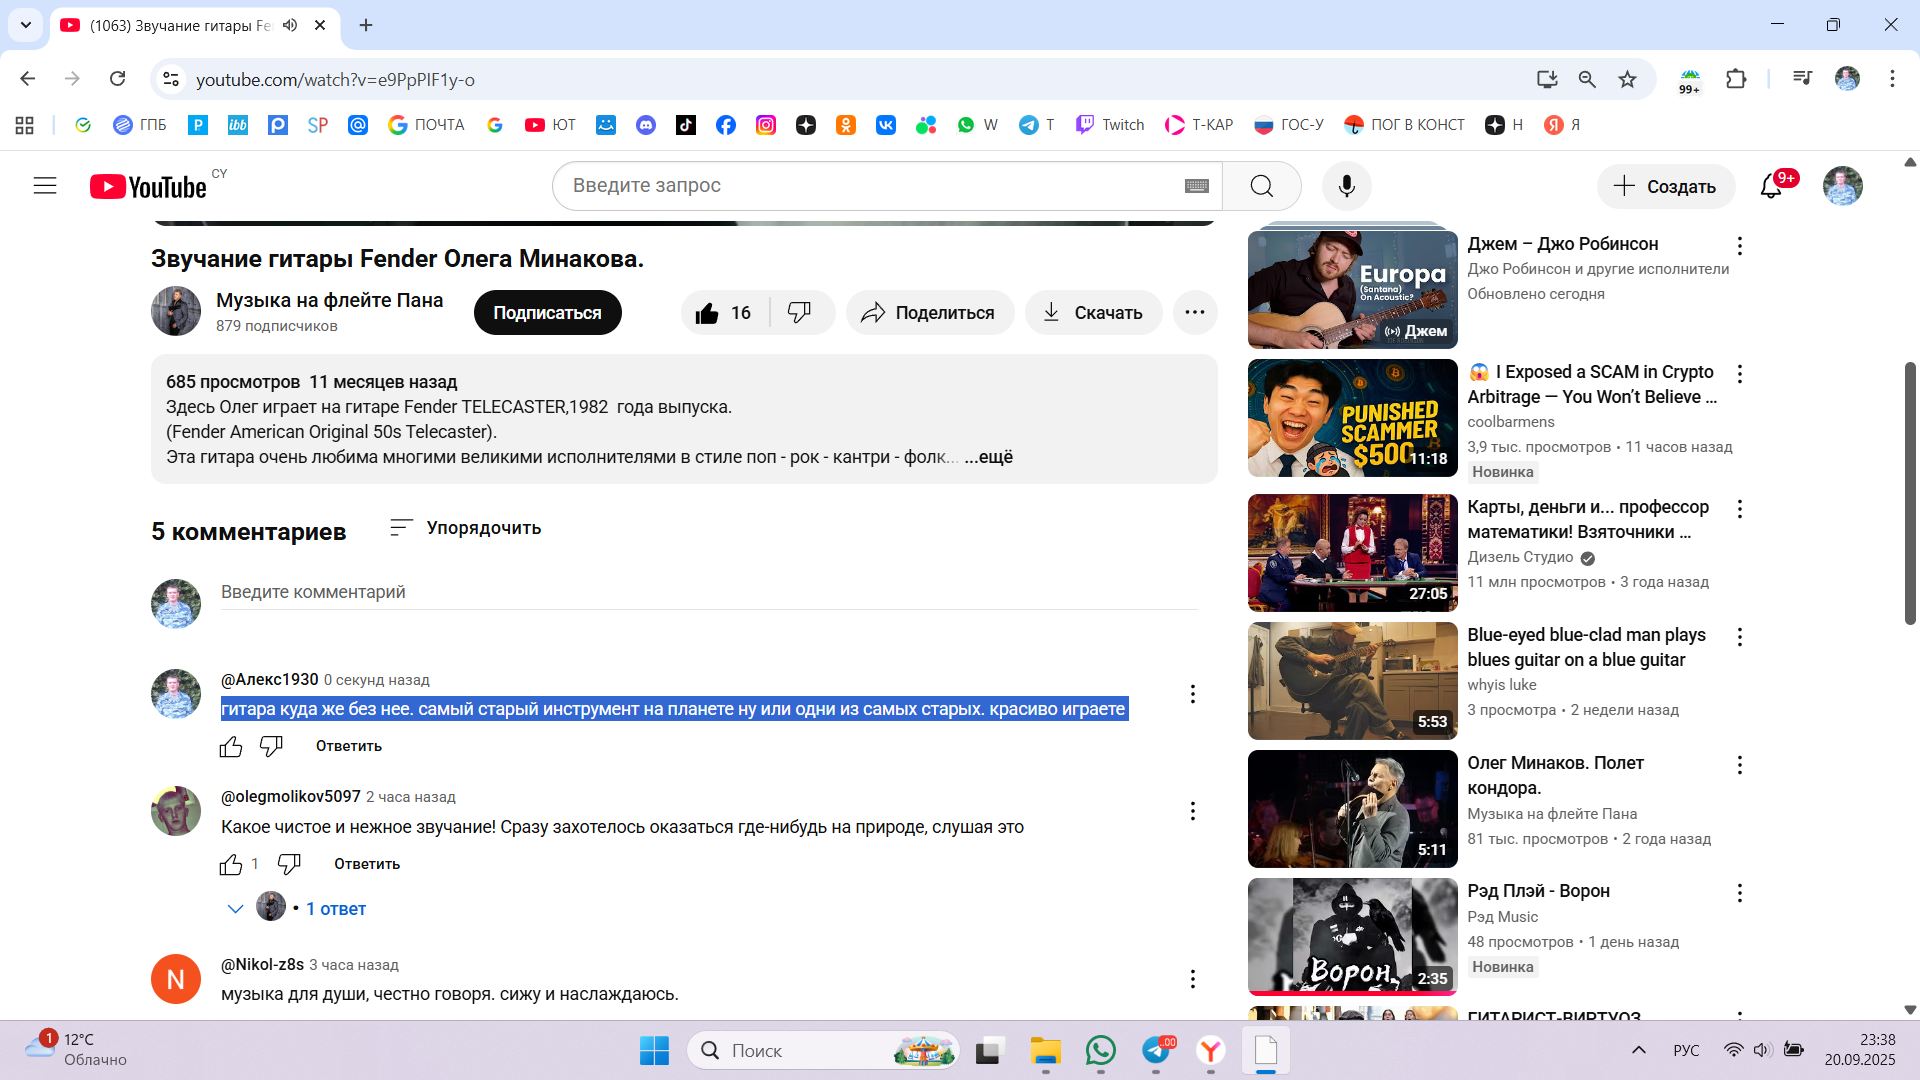The width and height of the screenshot is (1920, 1080).
Task: Open the on-screen keyboard in search box
Action: 1196,186
